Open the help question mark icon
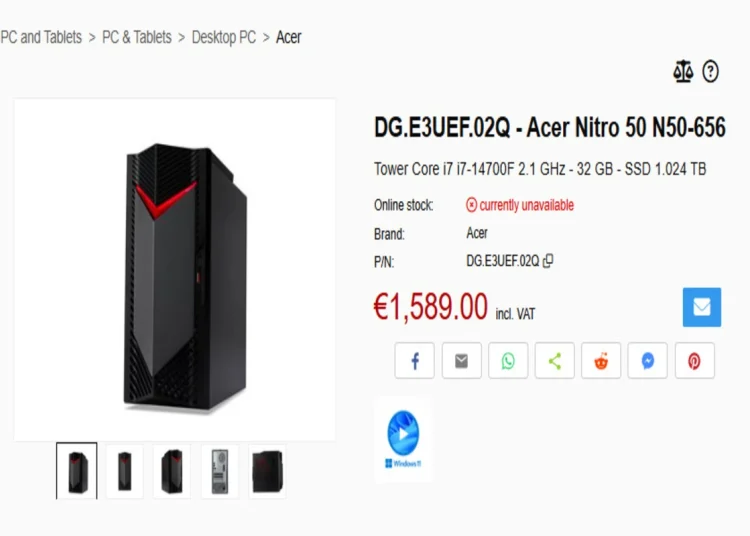This screenshot has height=536, width=750. click(x=710, y=72)
